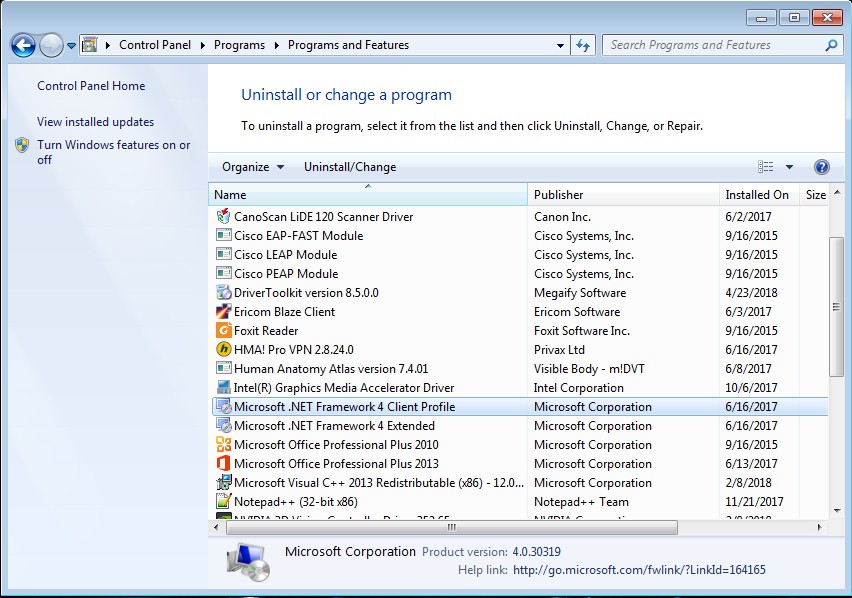Click the 10/6/2017 install date
Screen dimensions: 852x598
click(751, 388)
